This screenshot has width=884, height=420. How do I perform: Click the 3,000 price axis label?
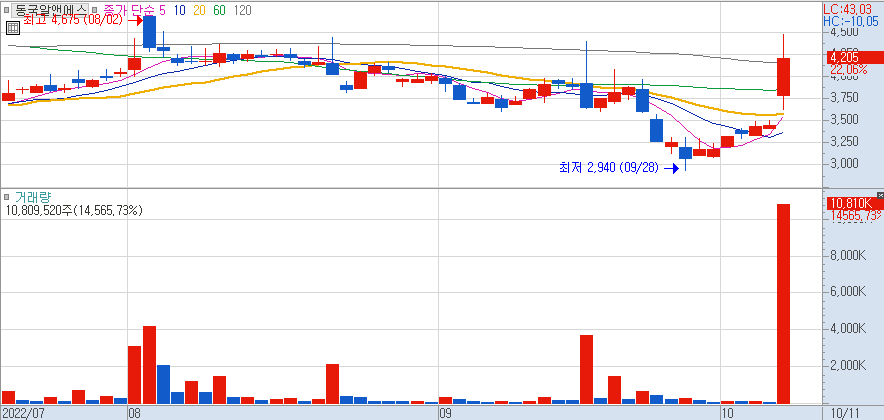pos(843,163)
